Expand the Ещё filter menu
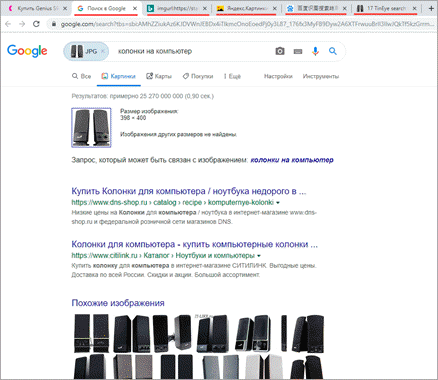Screen dimensions: 438x380 (232, 76)
